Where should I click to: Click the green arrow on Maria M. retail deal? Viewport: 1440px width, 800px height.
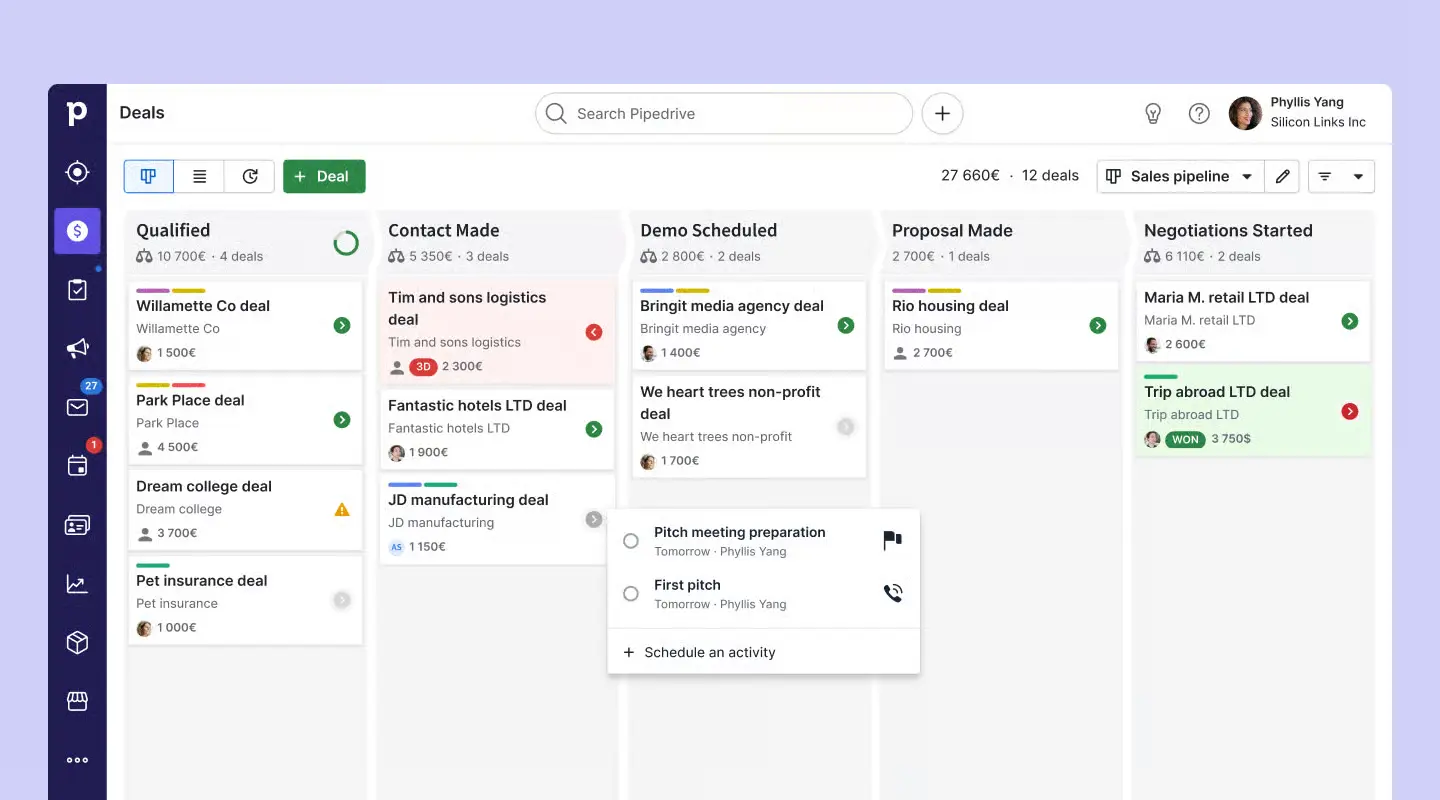[1350, 321]
